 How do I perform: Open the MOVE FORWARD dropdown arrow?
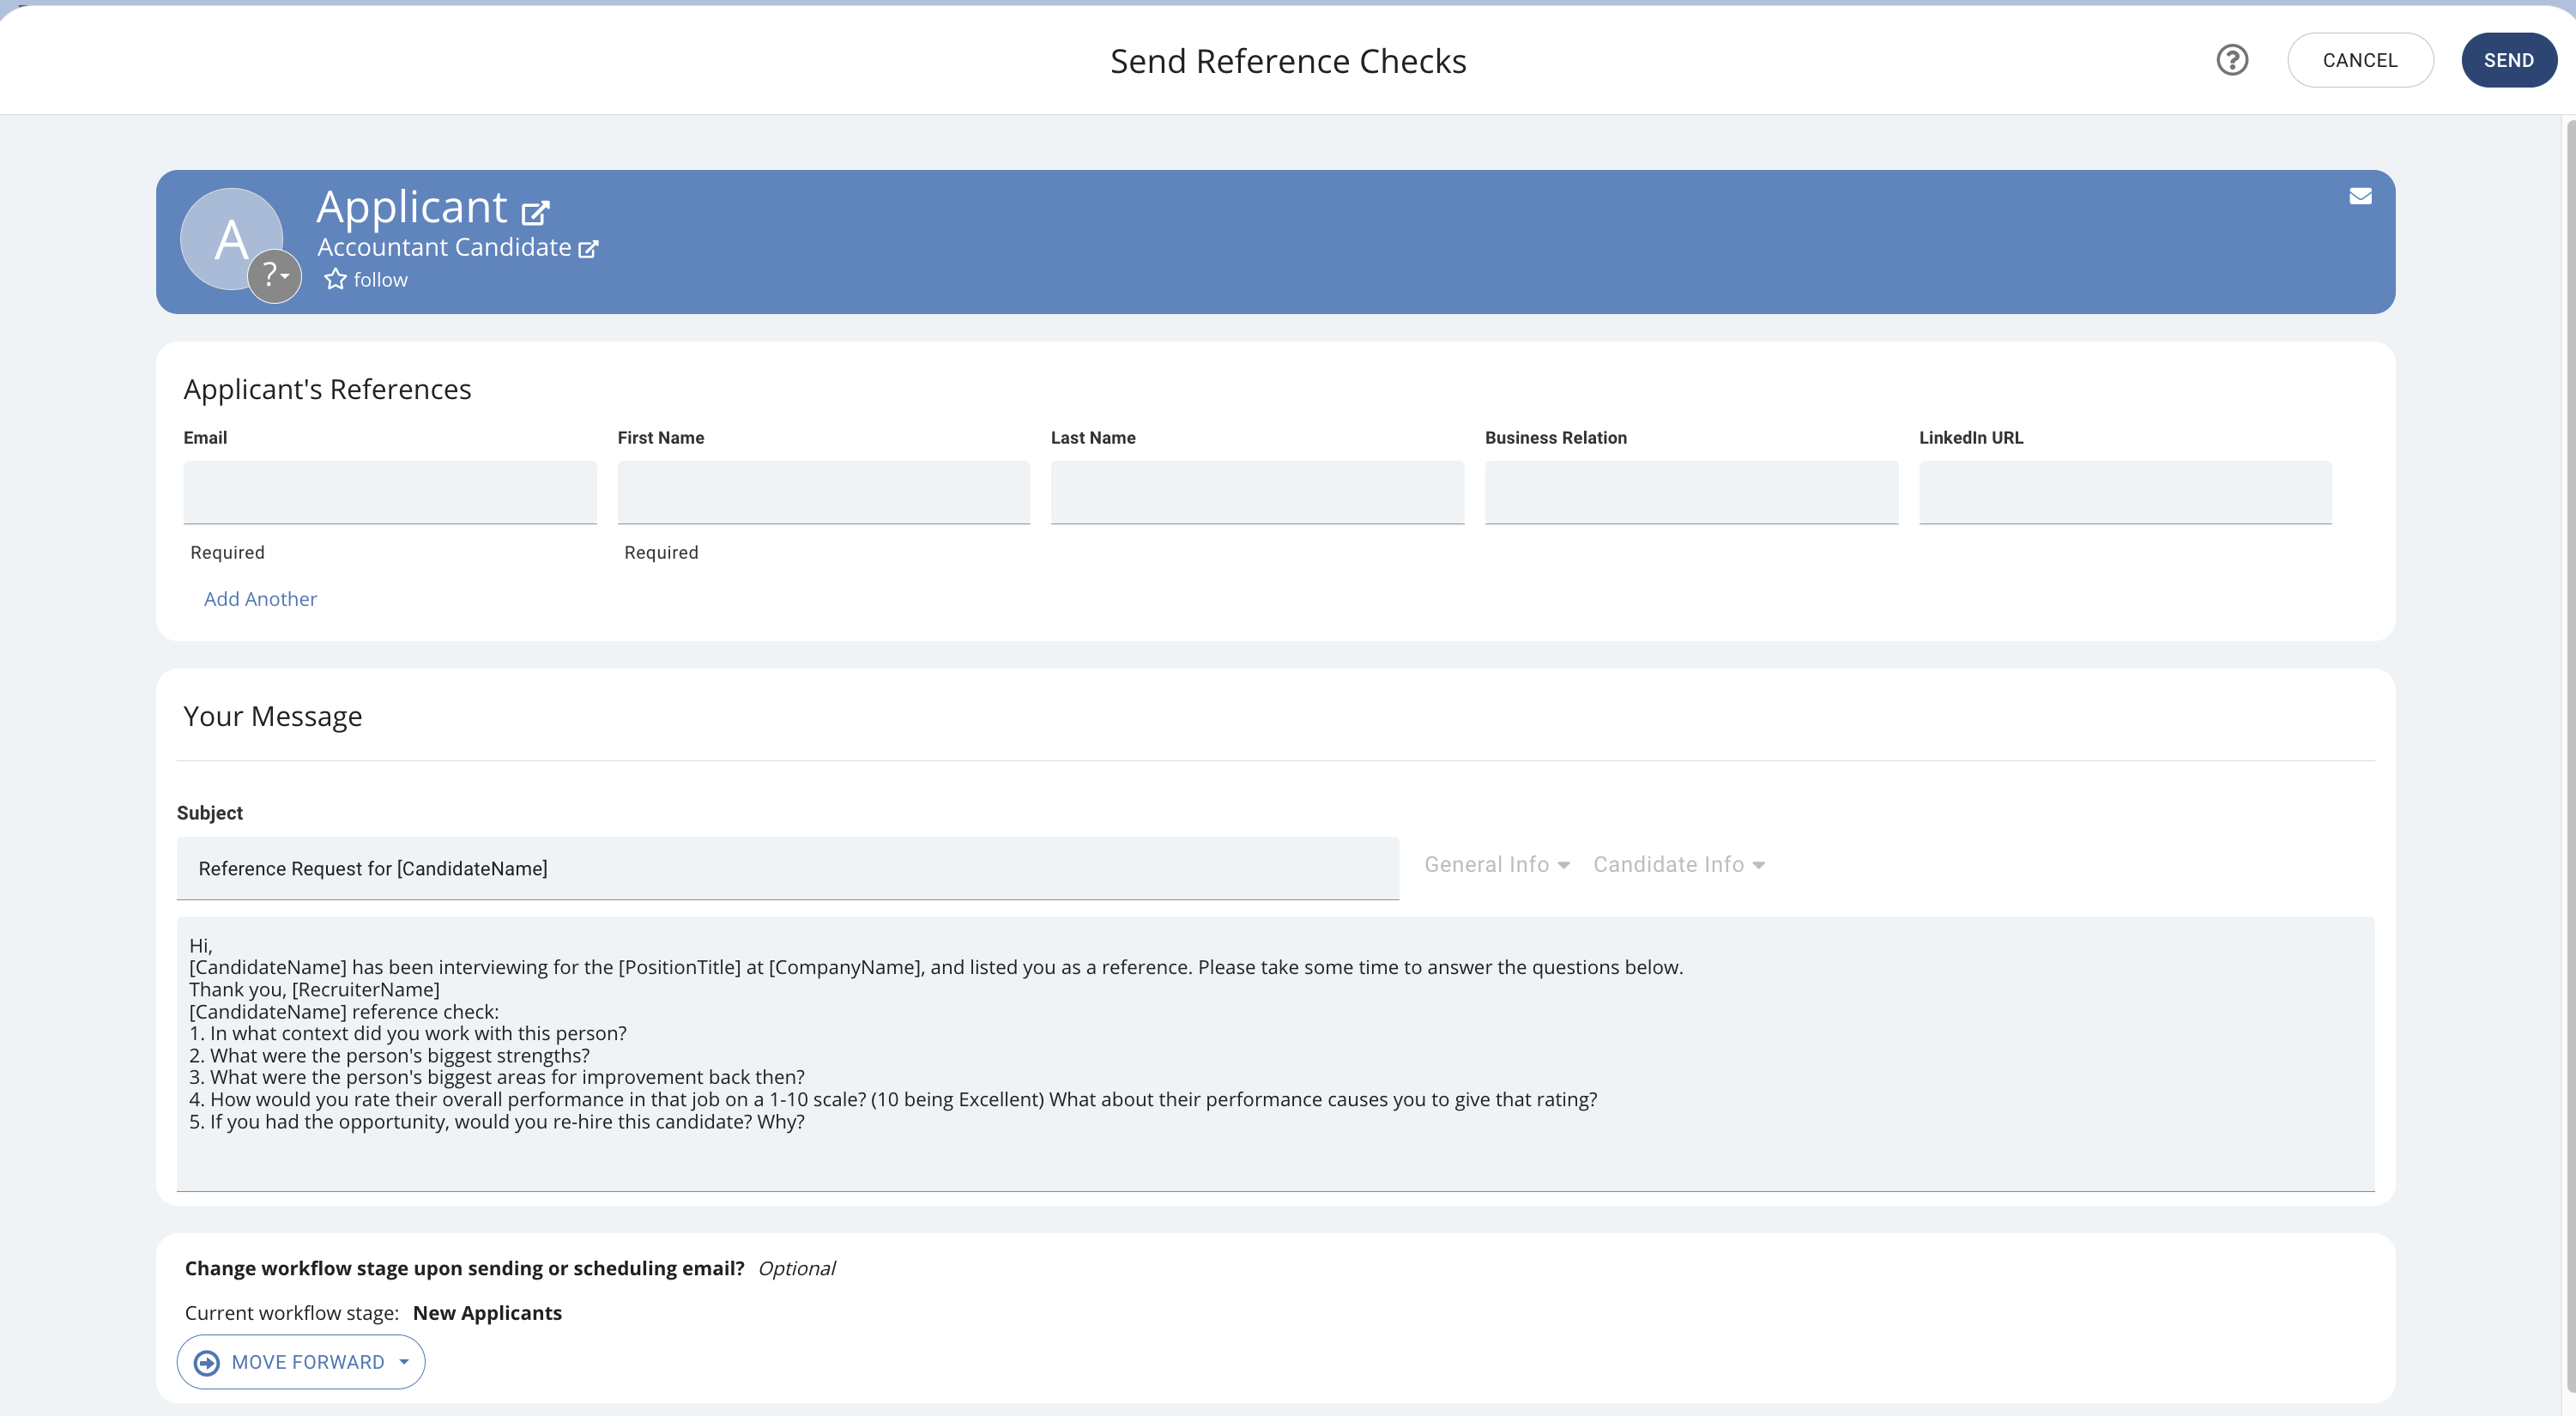[x=404, y=1362]
